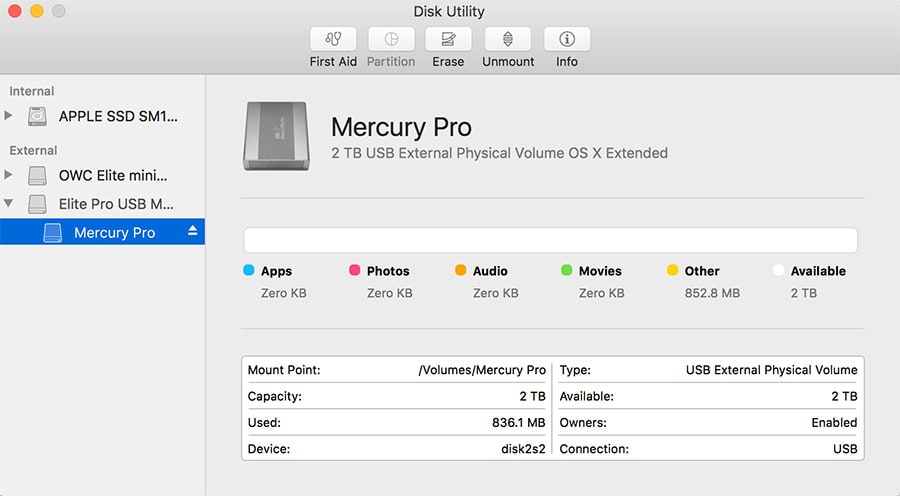This screenshot has width=900, height=496.
Task: Click the OWC Elite mini drive icon
Action: coord(38,176)
